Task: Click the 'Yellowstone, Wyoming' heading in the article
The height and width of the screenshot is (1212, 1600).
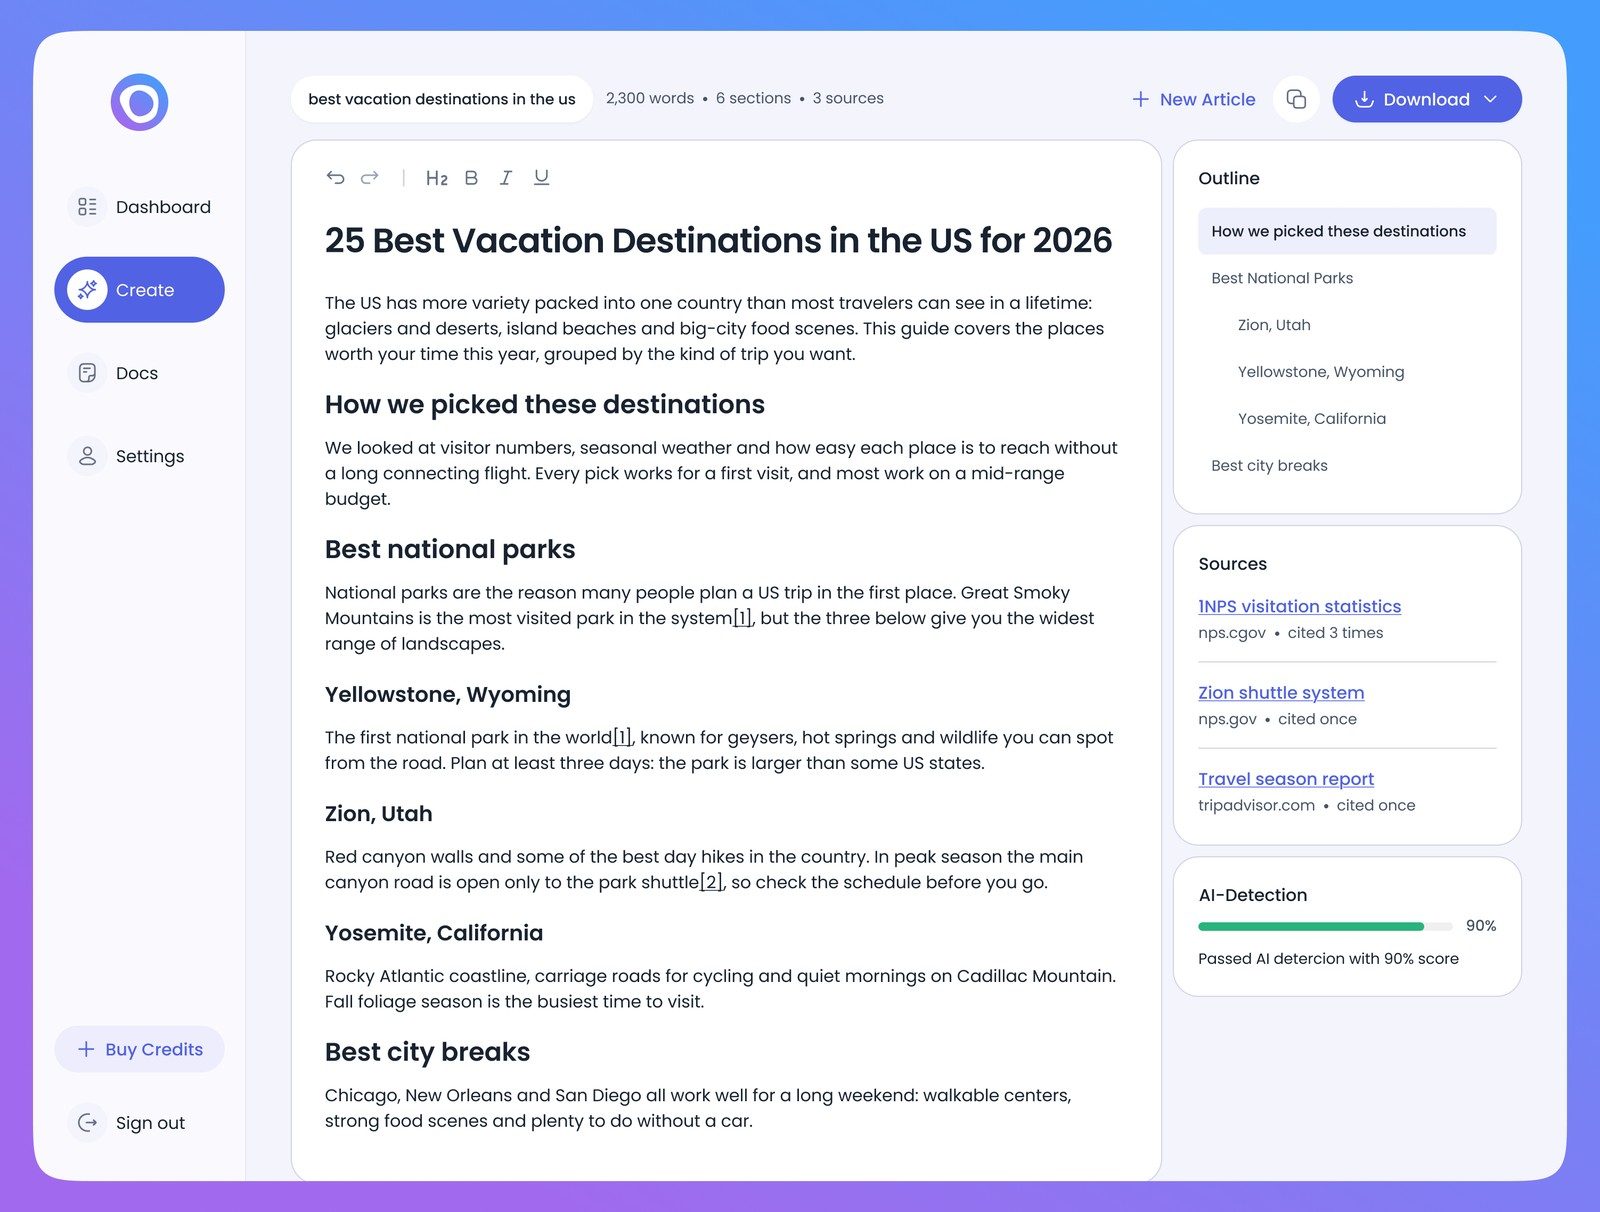Action: tap(448, 695)
